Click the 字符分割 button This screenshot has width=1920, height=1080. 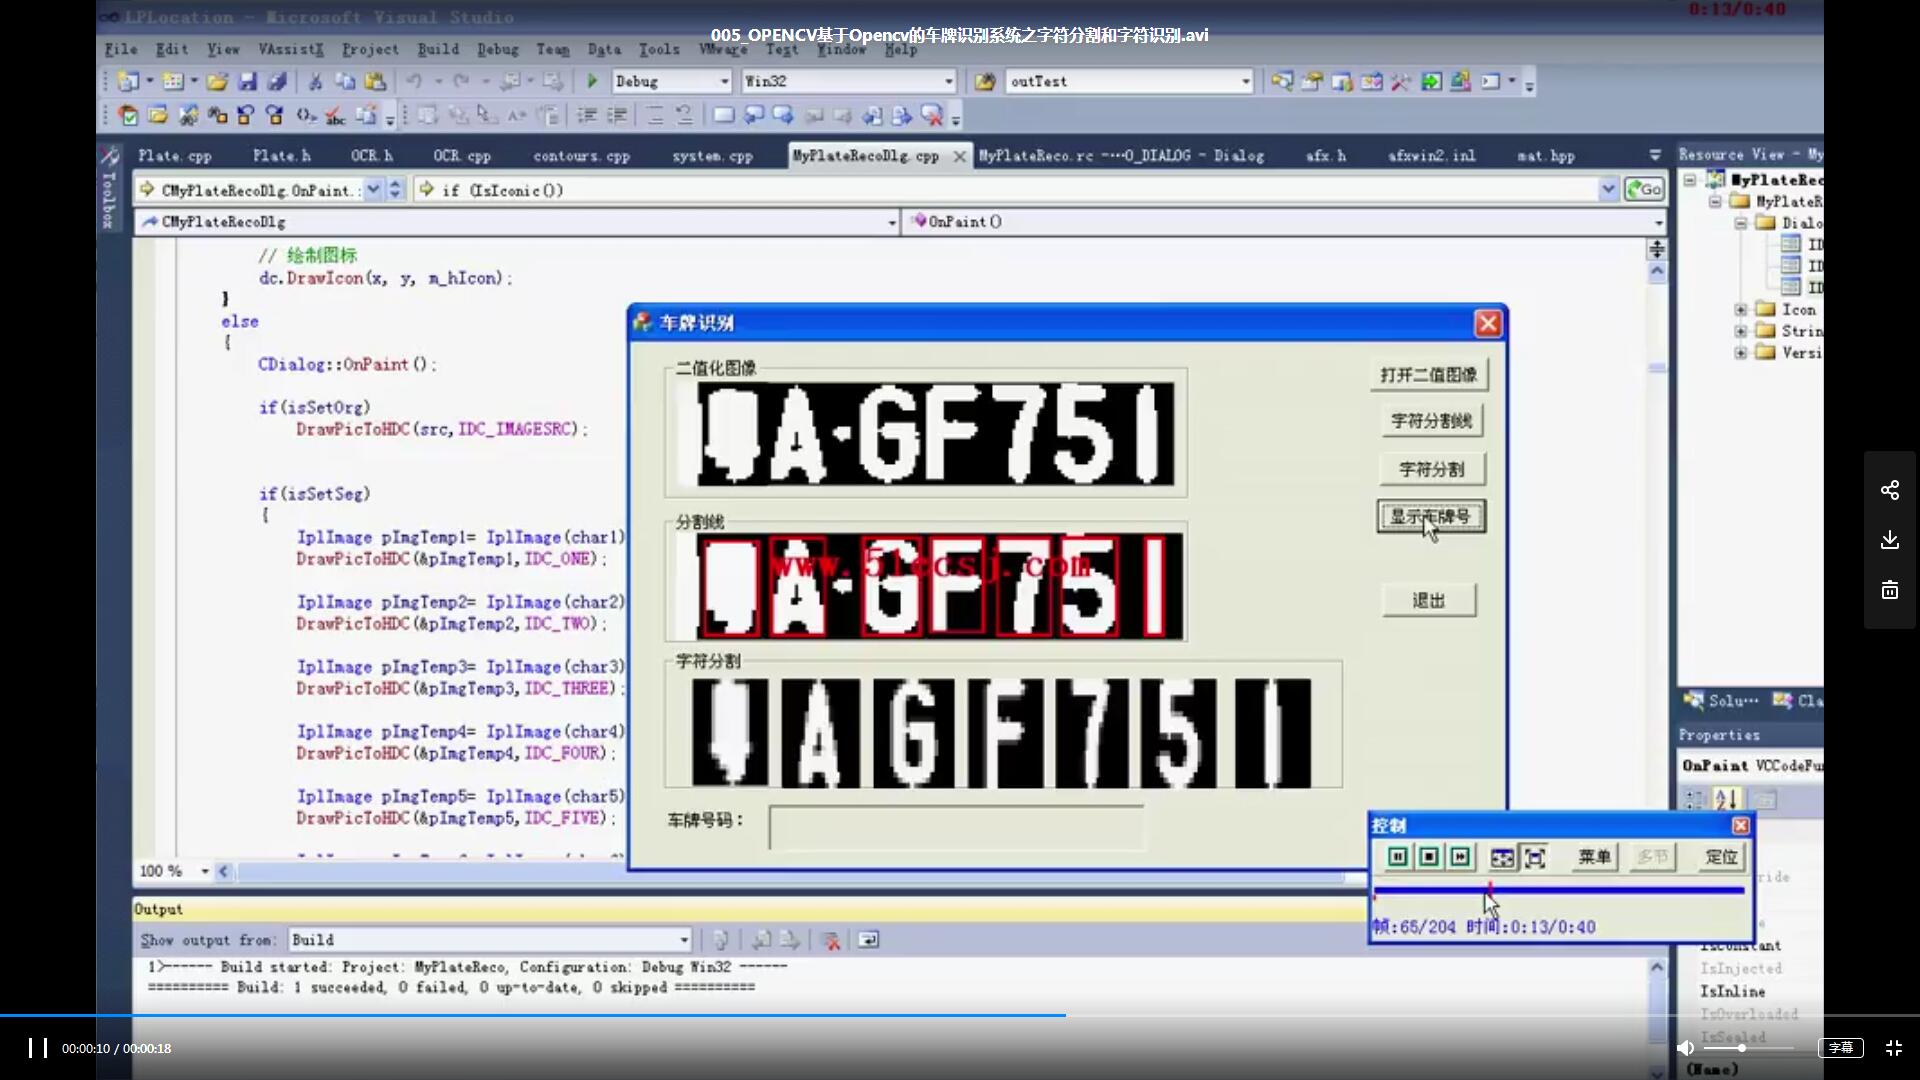1431,469
